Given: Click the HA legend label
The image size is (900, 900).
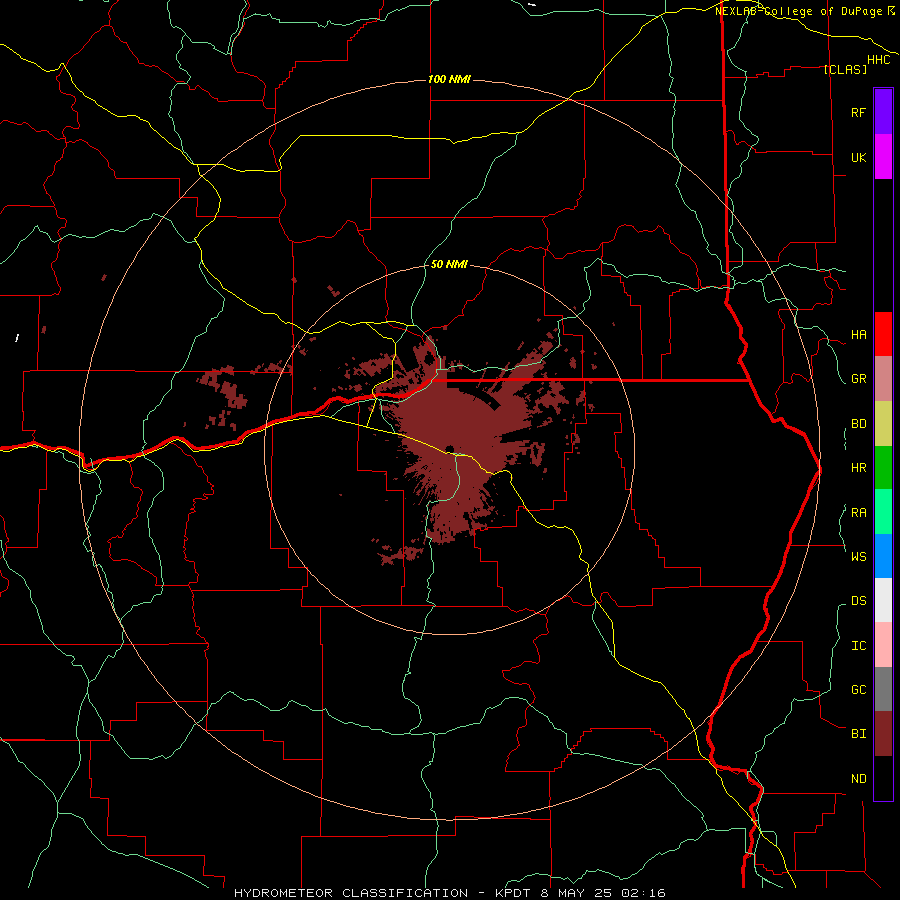Looking at the screenshot, I should [858, 335].
